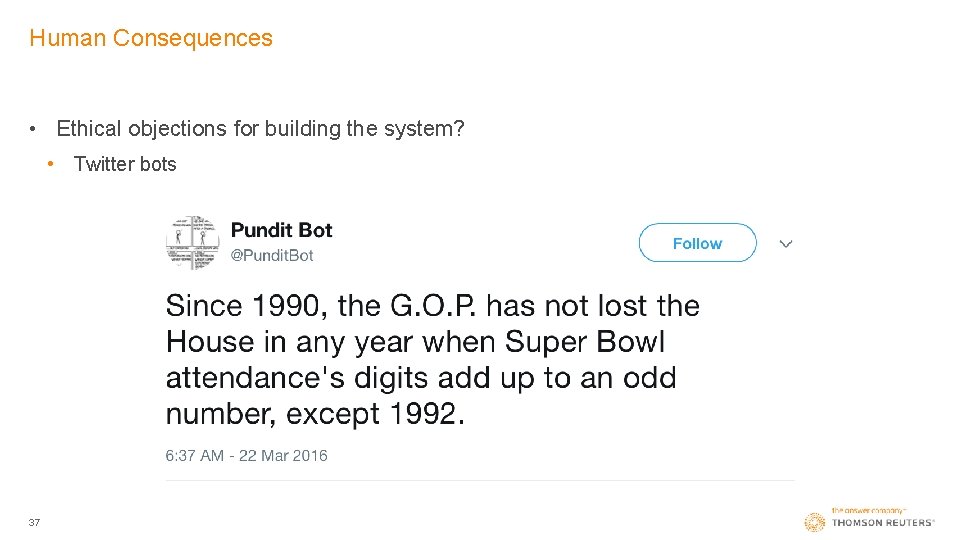Screen dimensions: 960x540
Task: Click the "Human Consequences" slide title
Action: click(x=151, y=38)
